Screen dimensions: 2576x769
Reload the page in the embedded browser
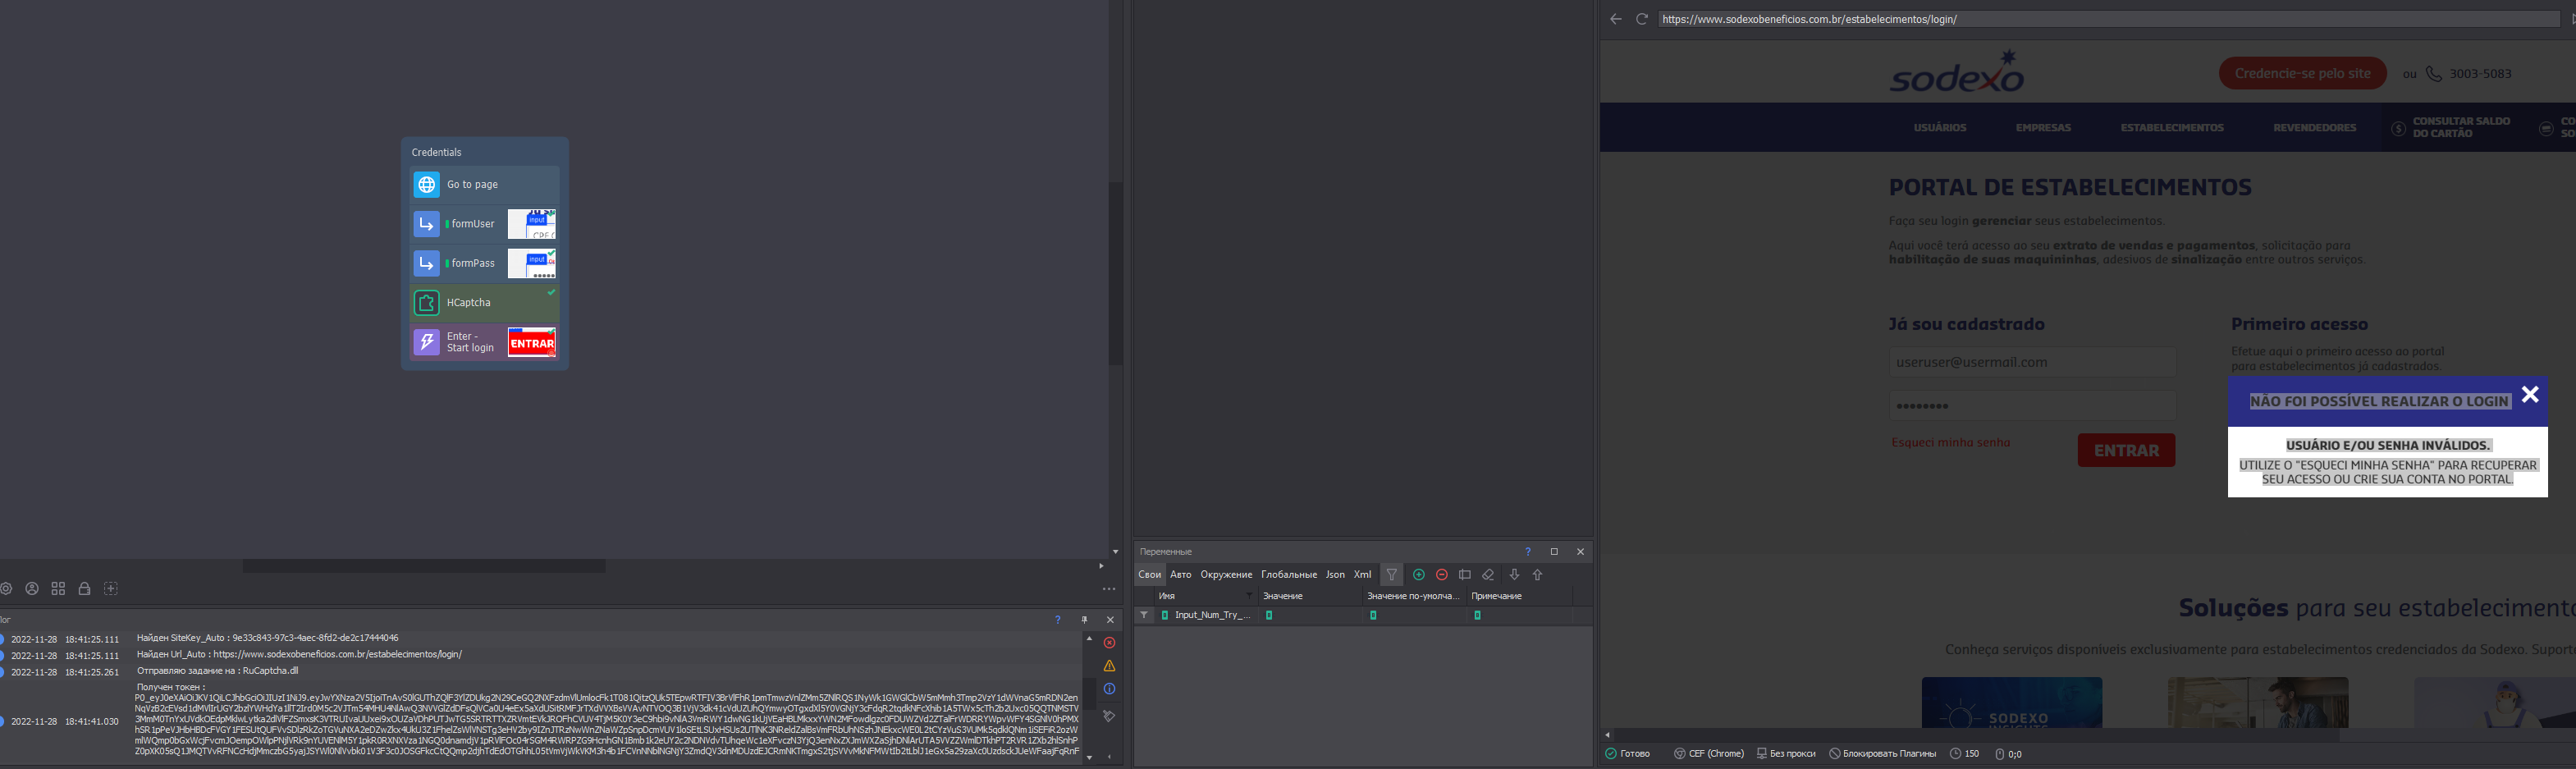point(1642,19)
